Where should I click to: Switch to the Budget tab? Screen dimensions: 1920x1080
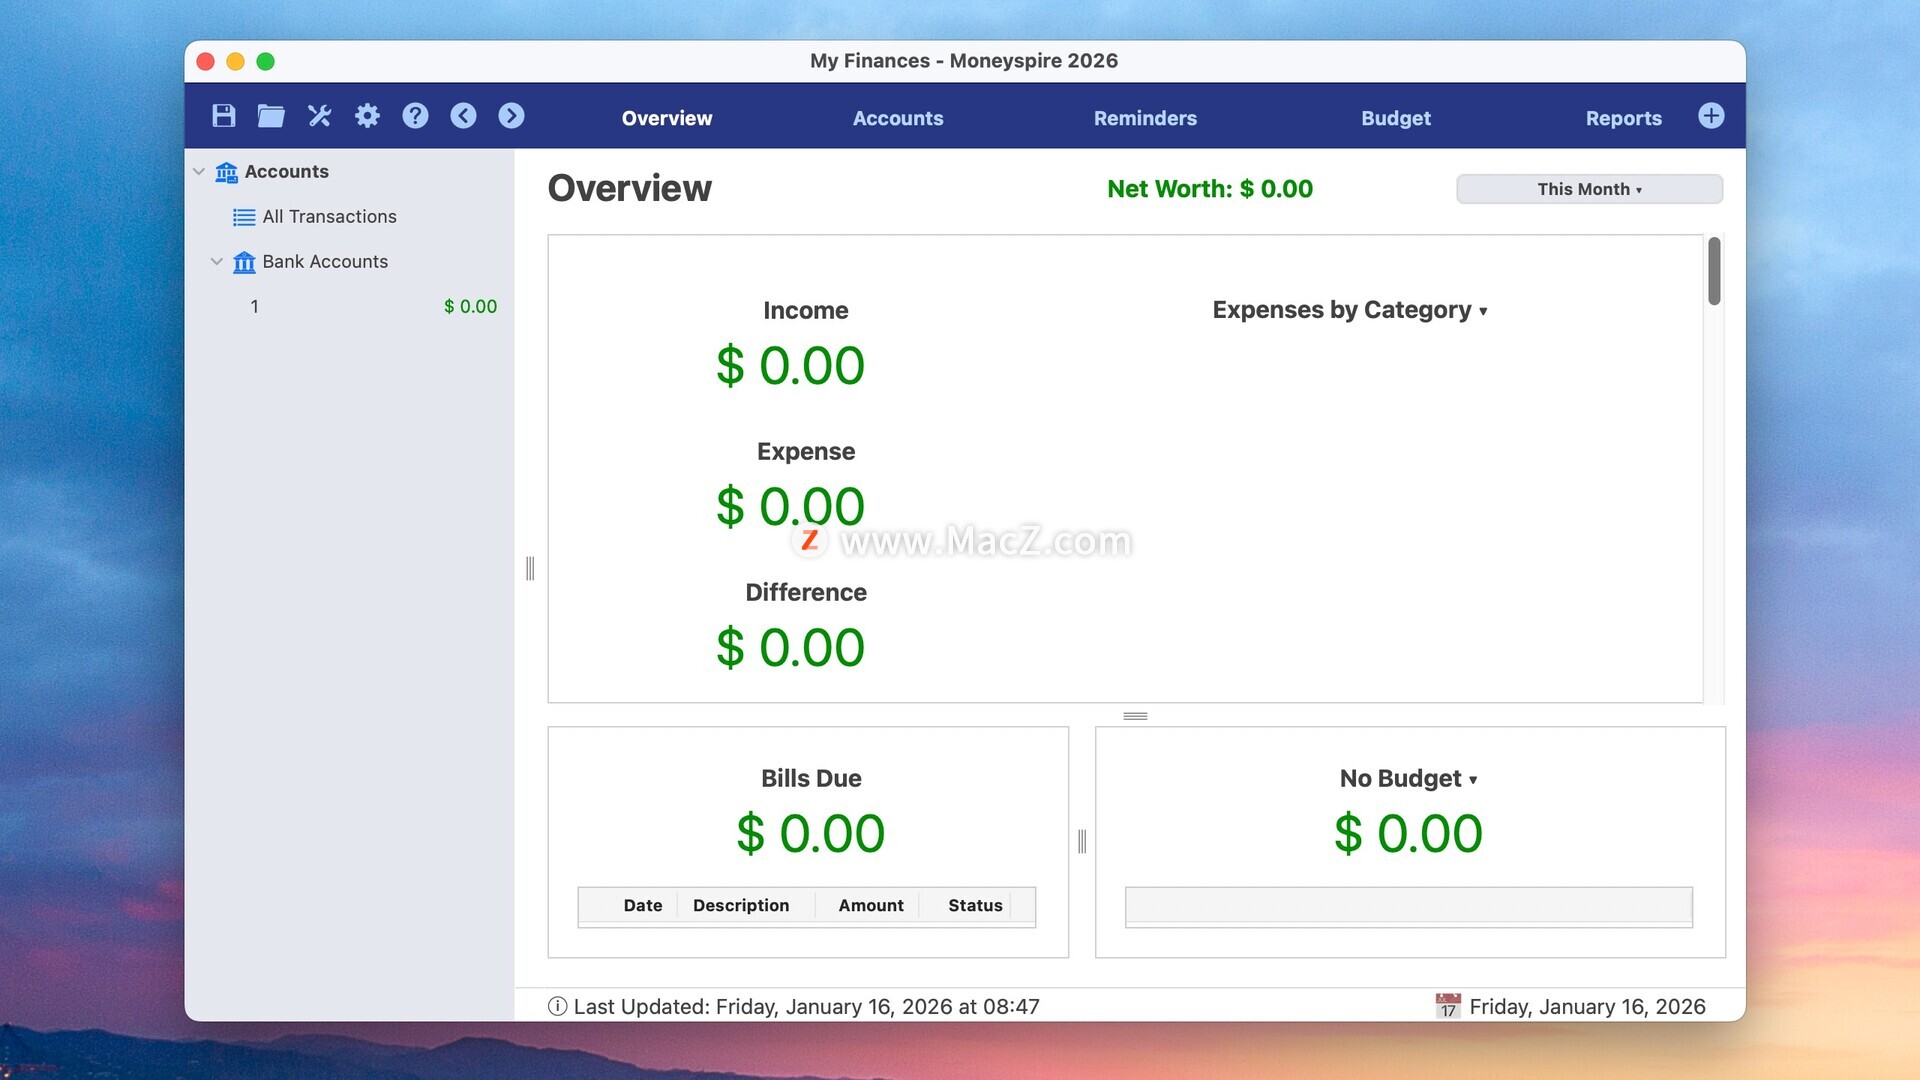[x=1395, y=118]
